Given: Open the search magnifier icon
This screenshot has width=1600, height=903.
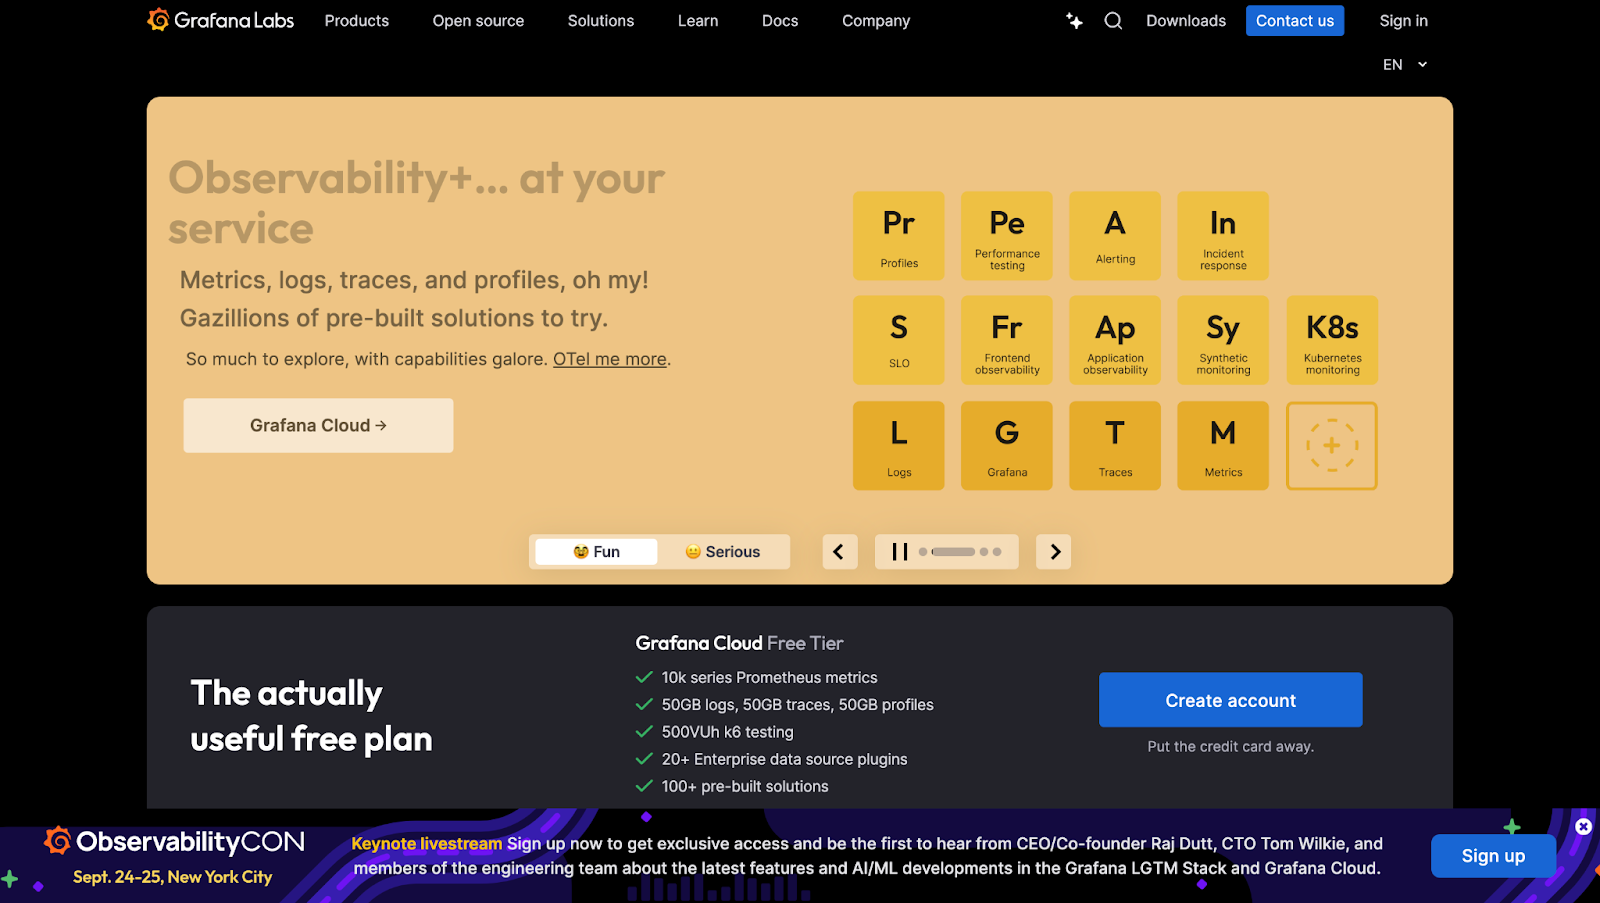Looking at the screenshot, I should click(x=1113, y=21).
